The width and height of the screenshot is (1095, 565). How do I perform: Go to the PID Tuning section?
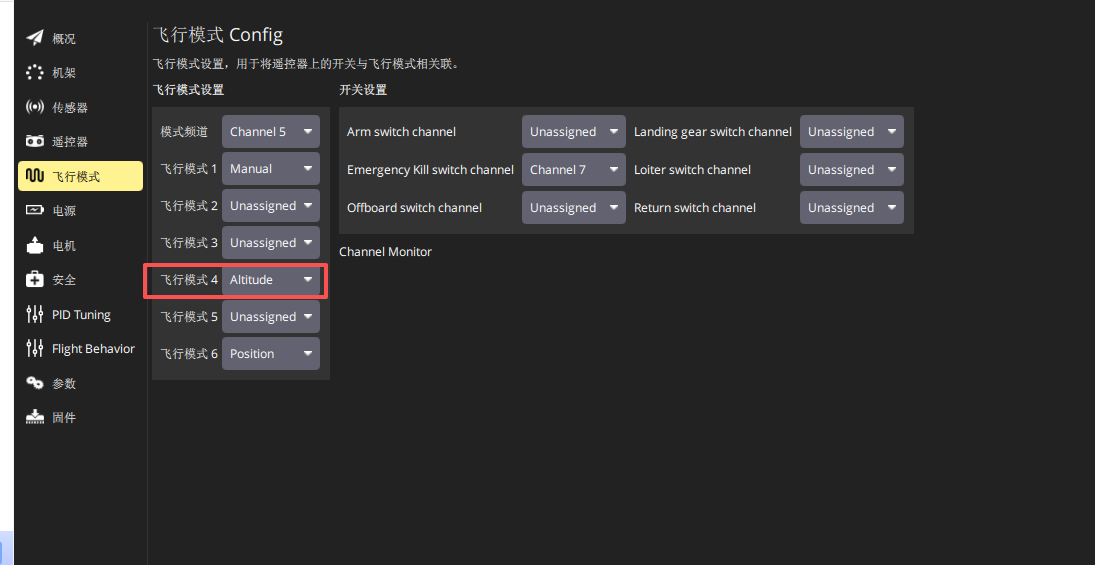pyautogui.click(x=80, y=314)
